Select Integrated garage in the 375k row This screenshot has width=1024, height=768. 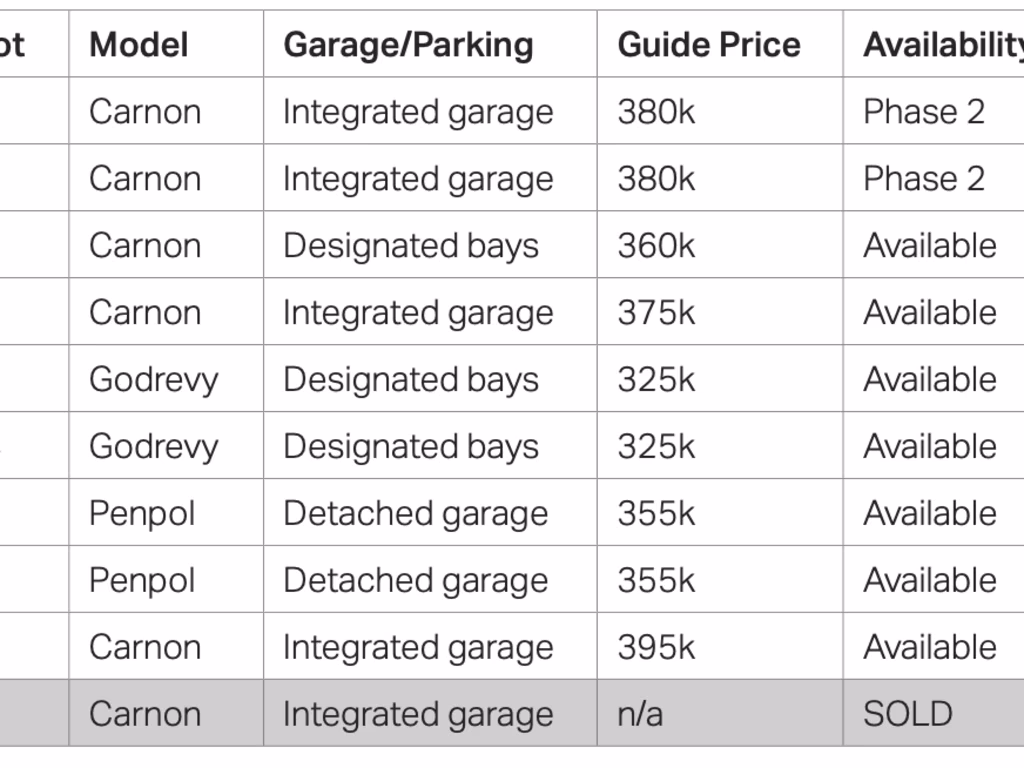[x=418, y=312]
